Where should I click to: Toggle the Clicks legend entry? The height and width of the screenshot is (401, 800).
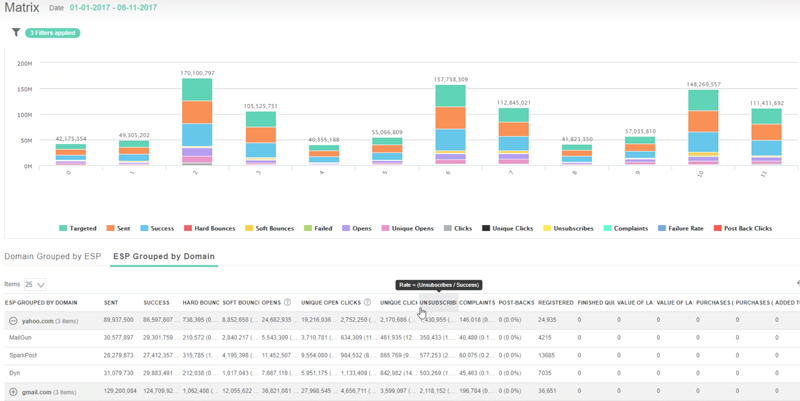tap(458, 229)
